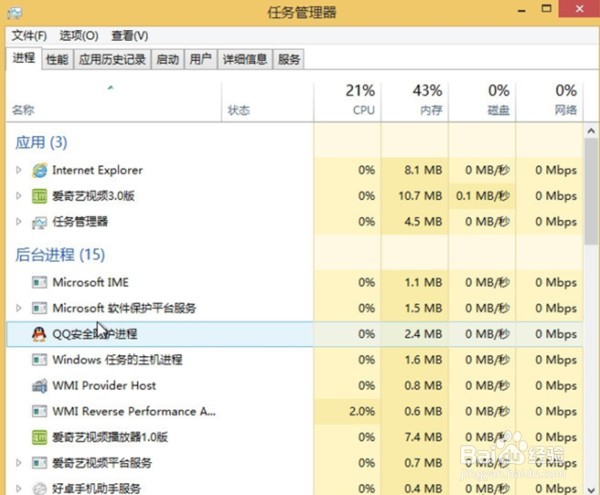Click the WMI Provider Host icon
600x495 pixels.
coord(39,386)
